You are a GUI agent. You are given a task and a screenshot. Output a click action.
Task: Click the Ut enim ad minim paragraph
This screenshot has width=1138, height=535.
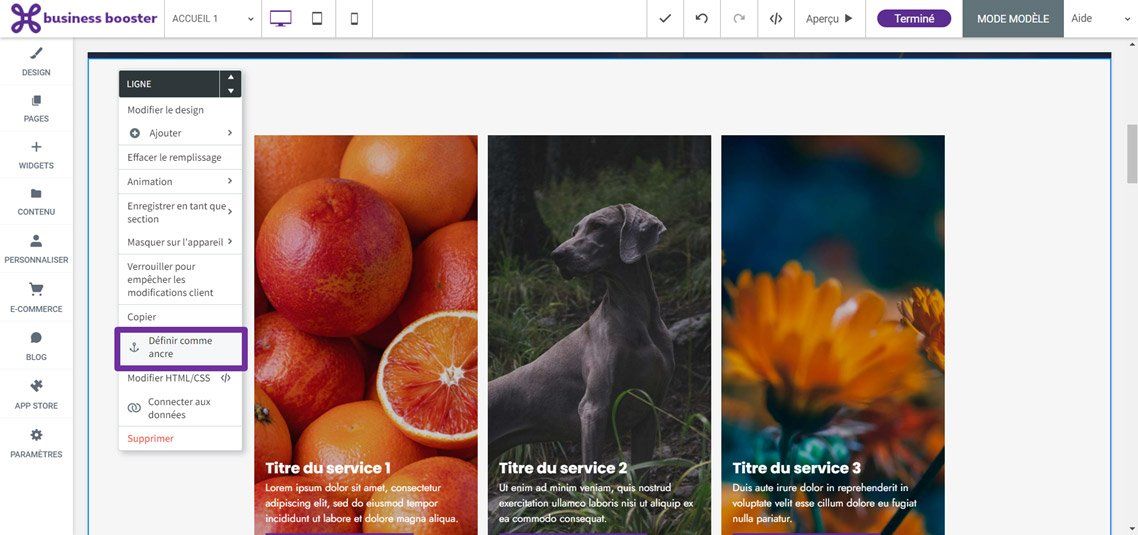[597, 503]
